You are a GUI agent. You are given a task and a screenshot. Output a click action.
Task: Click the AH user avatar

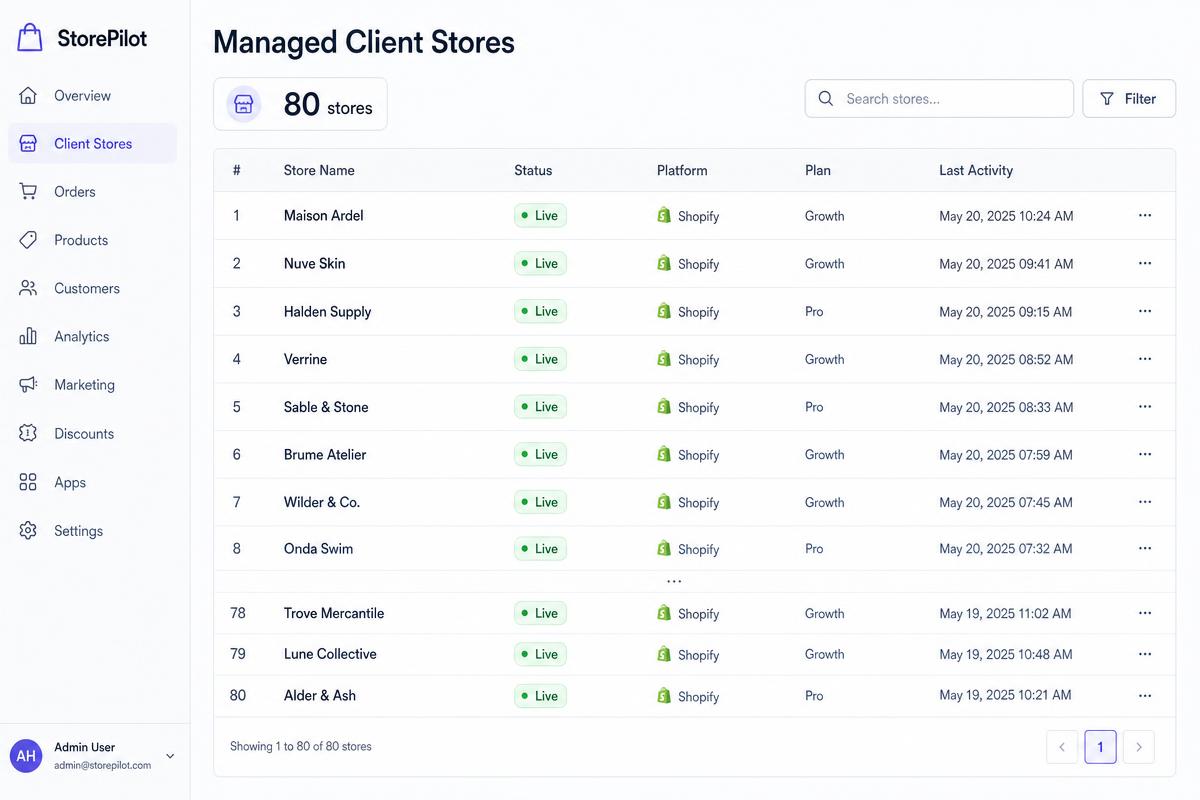pos(26,756)
